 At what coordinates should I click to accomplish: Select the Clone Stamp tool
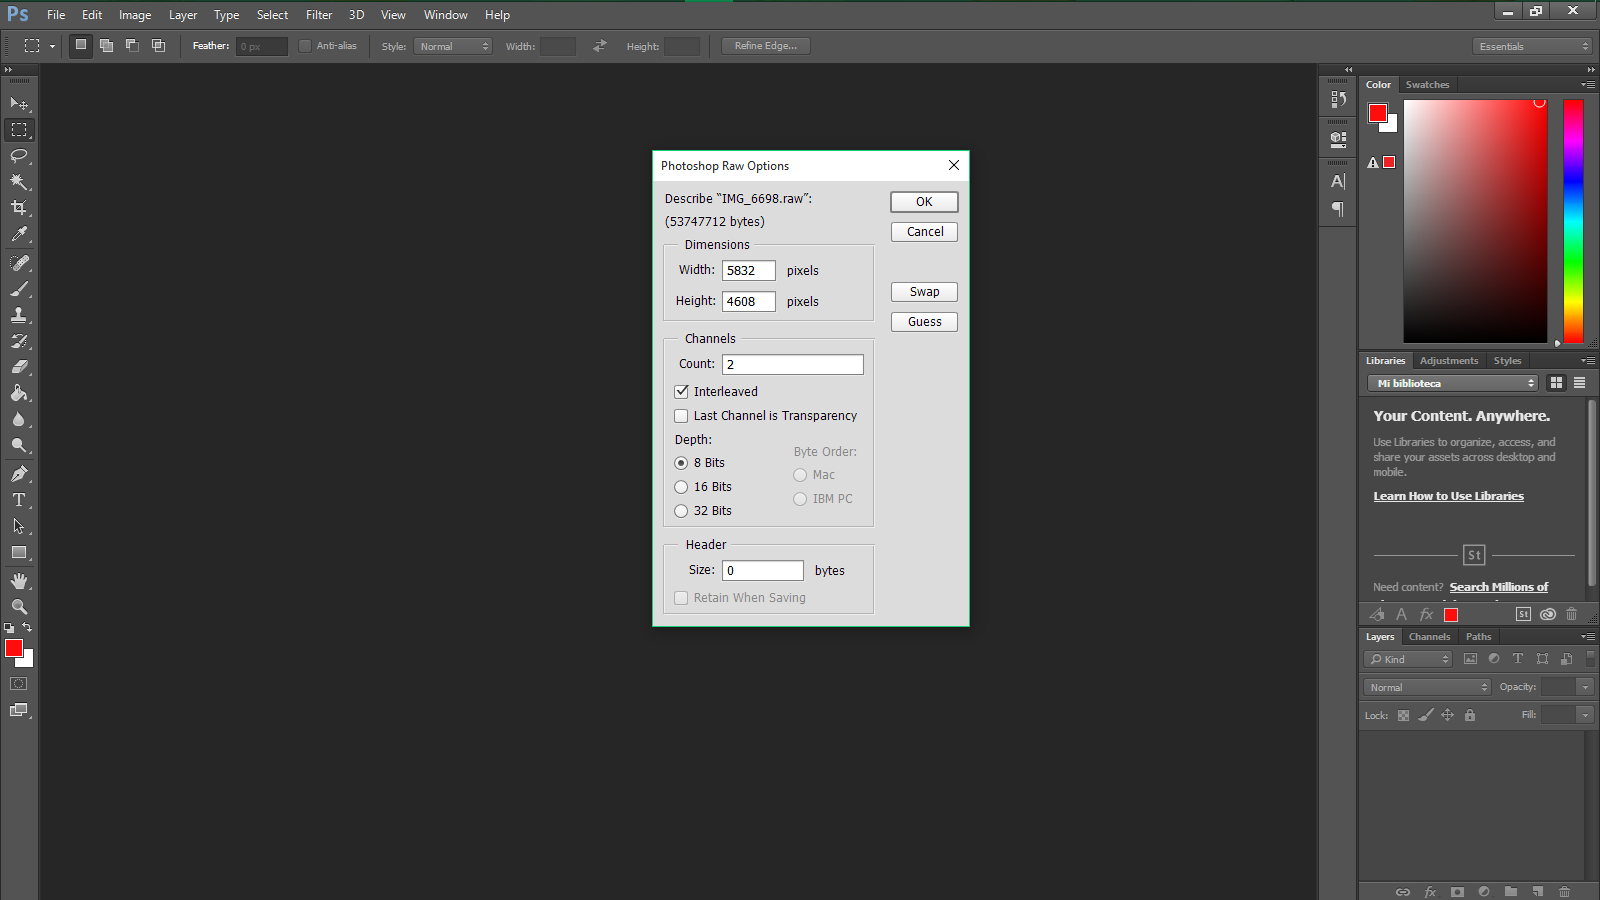pos(19,315)
